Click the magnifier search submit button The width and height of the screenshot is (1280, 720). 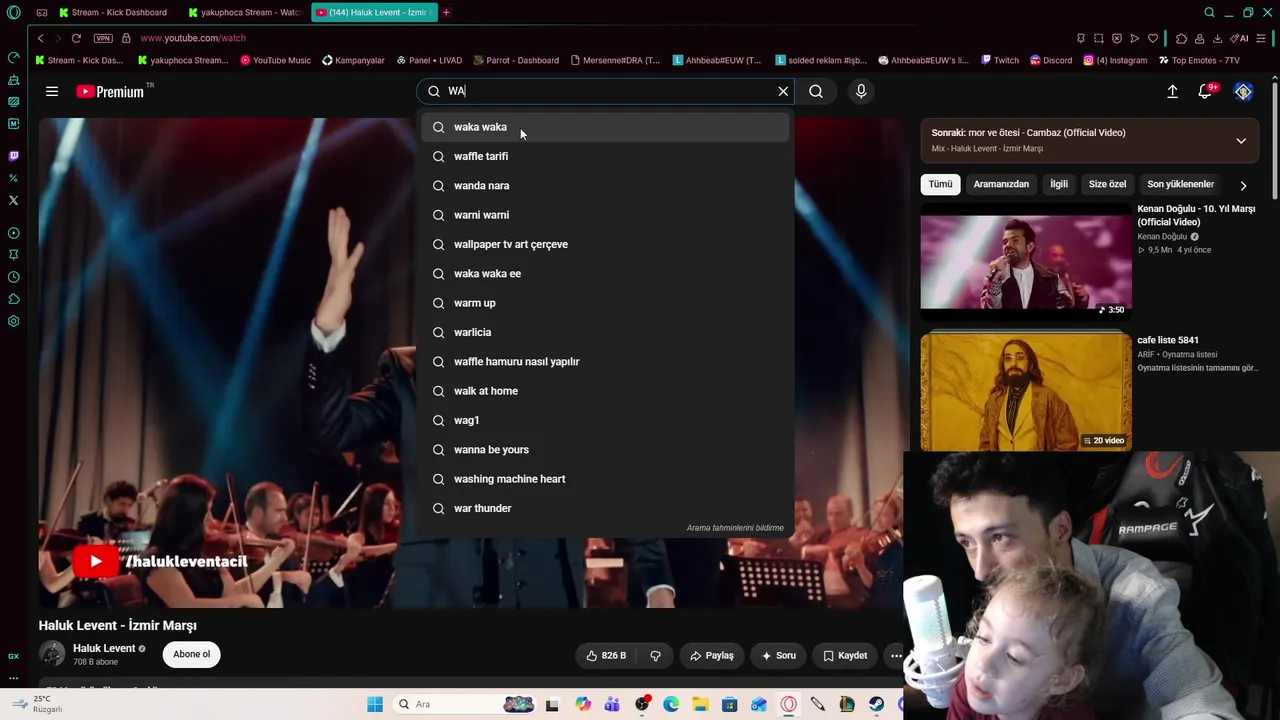pyautogui.click(x=816, y=91)
